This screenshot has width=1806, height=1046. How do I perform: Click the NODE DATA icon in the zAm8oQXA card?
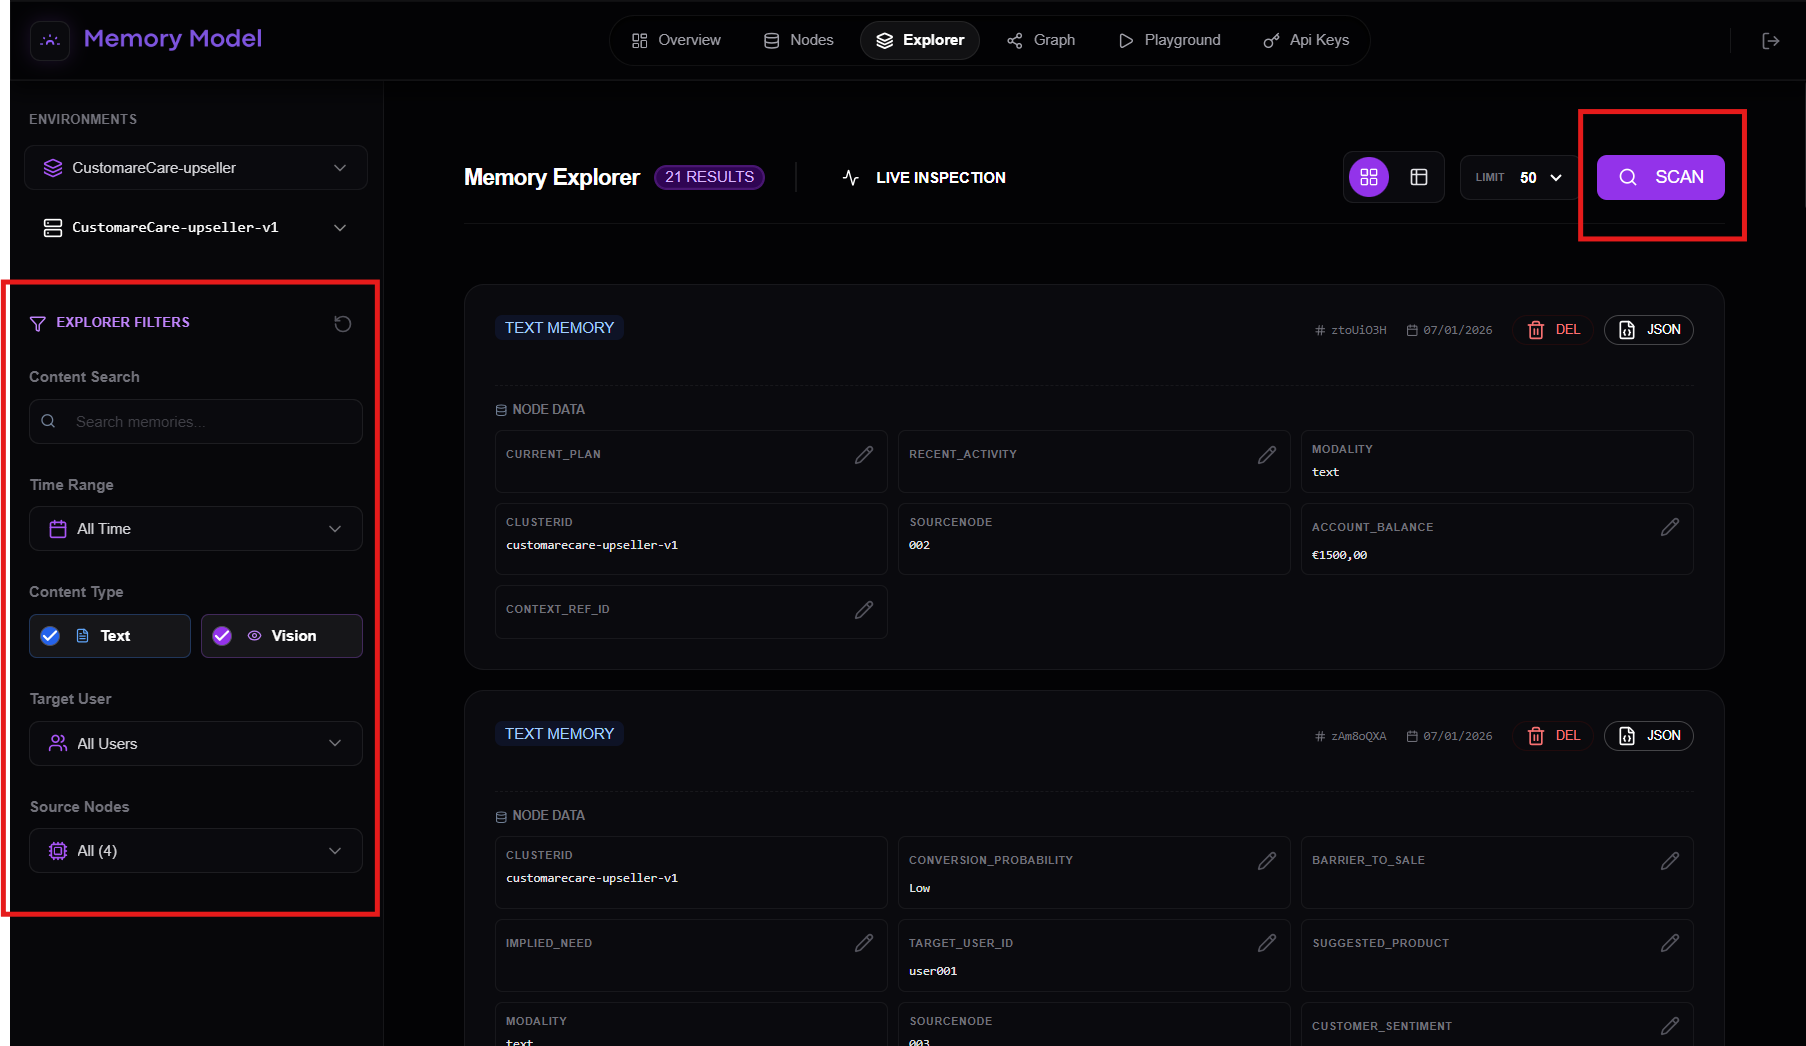point(501,816)
